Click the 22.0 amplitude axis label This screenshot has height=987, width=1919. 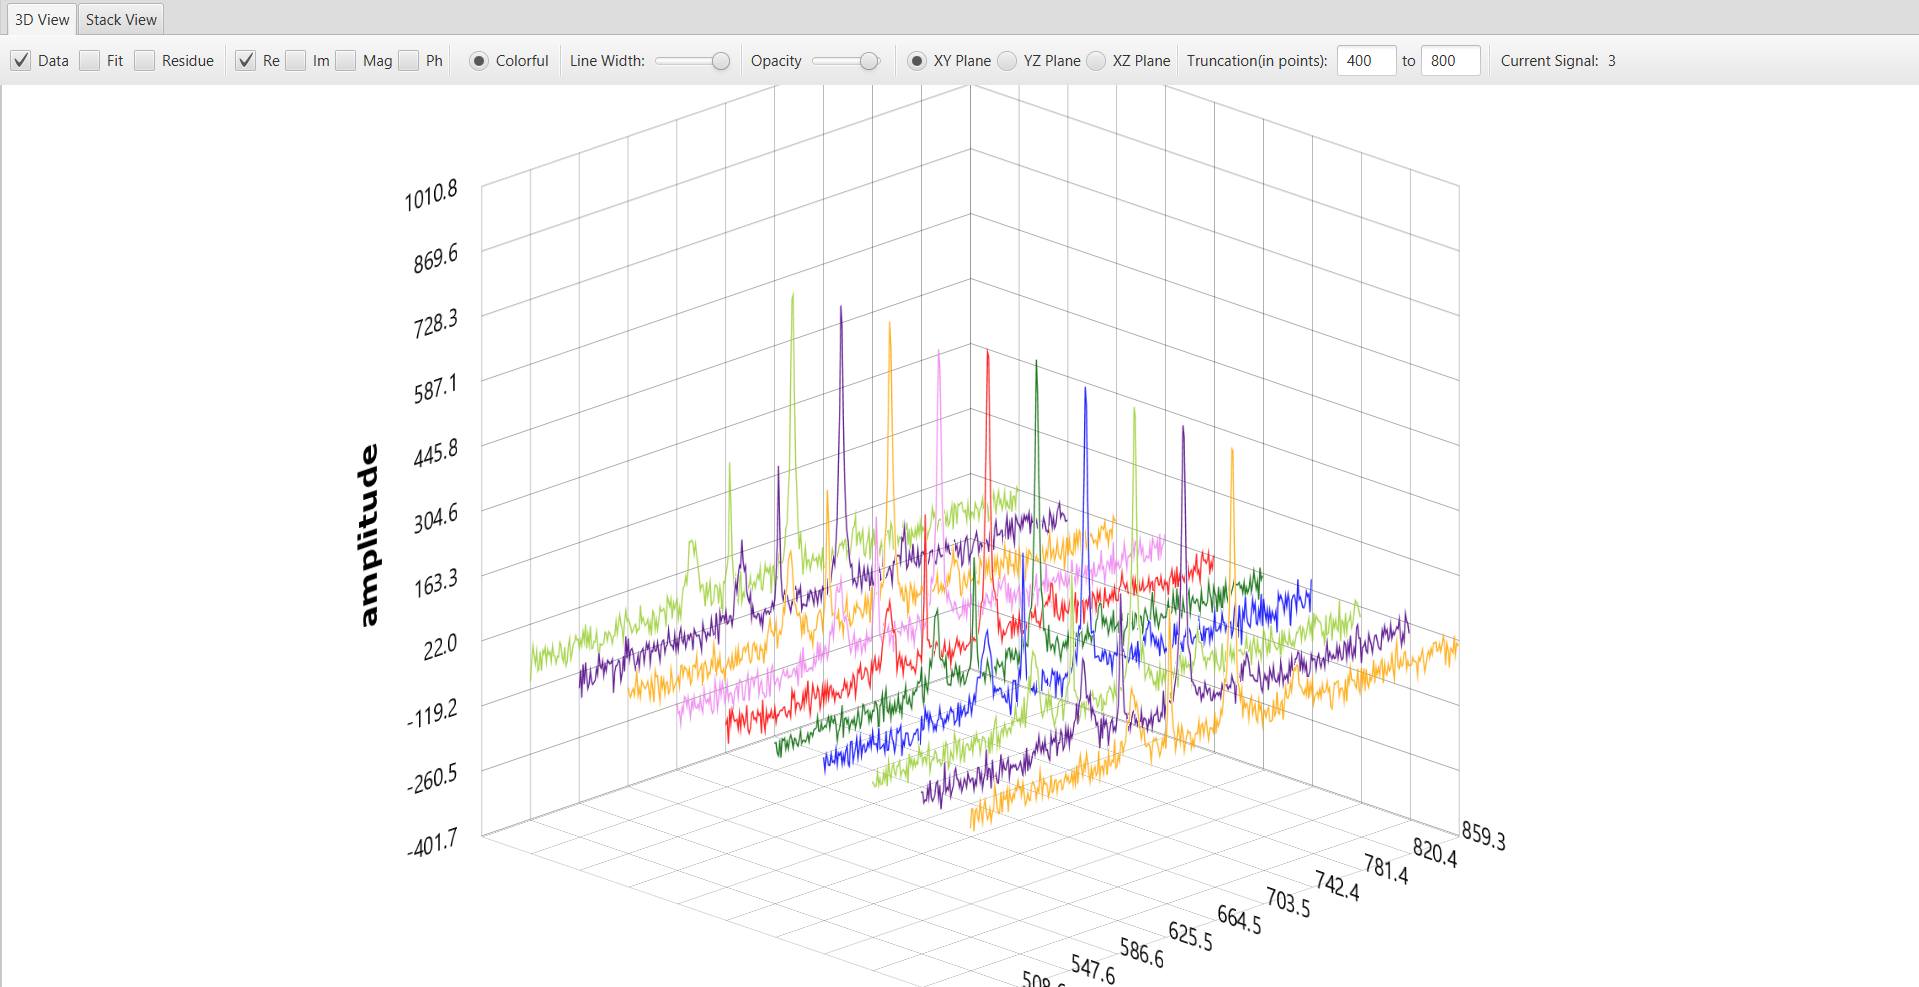tap(440, 647)
